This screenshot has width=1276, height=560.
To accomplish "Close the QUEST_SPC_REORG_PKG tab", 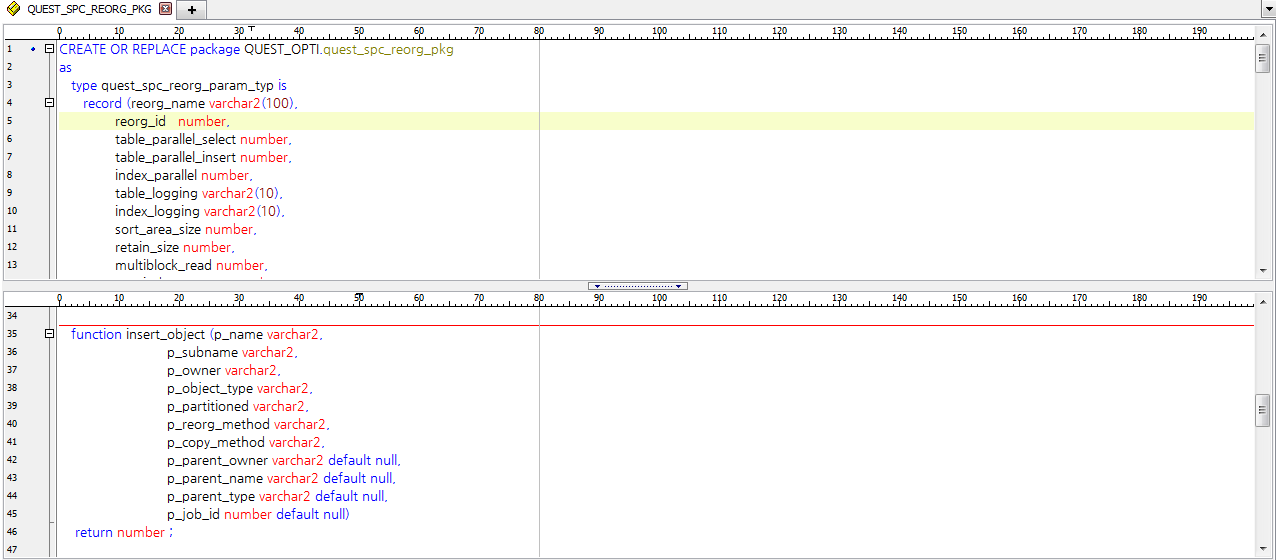I will (165, 9).
